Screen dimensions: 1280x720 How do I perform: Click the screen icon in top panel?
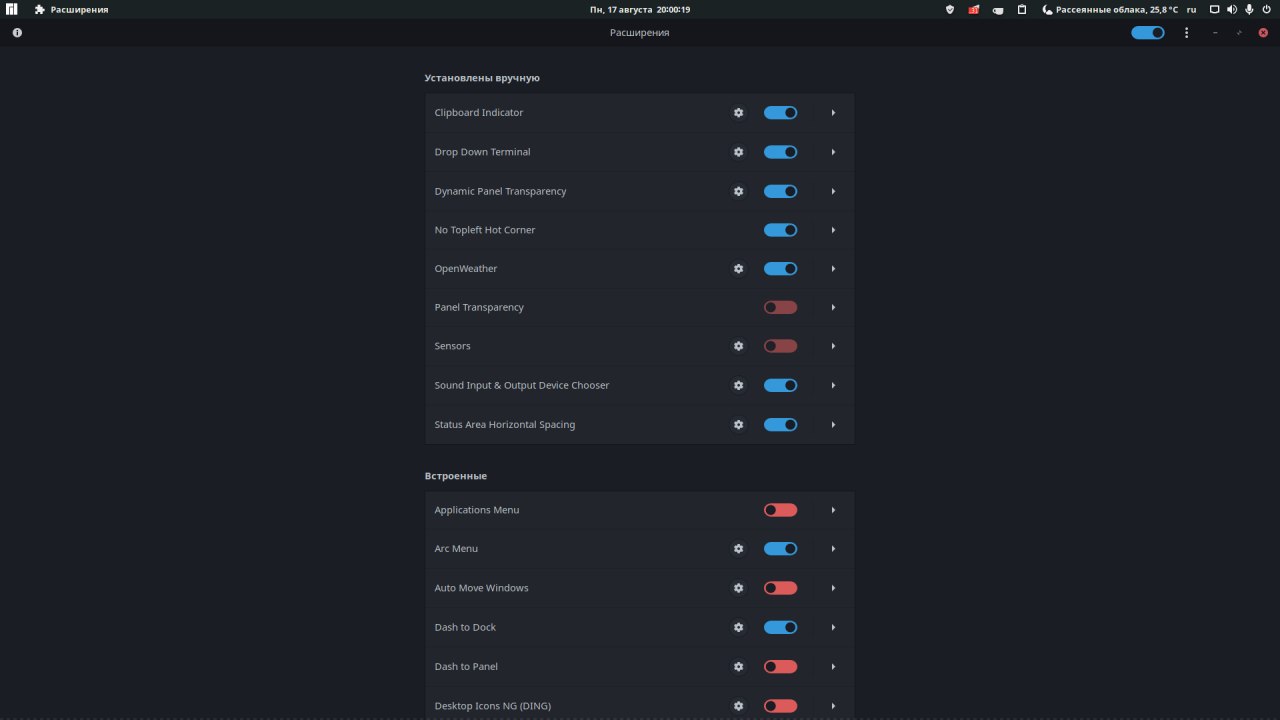pos(1215,9)
